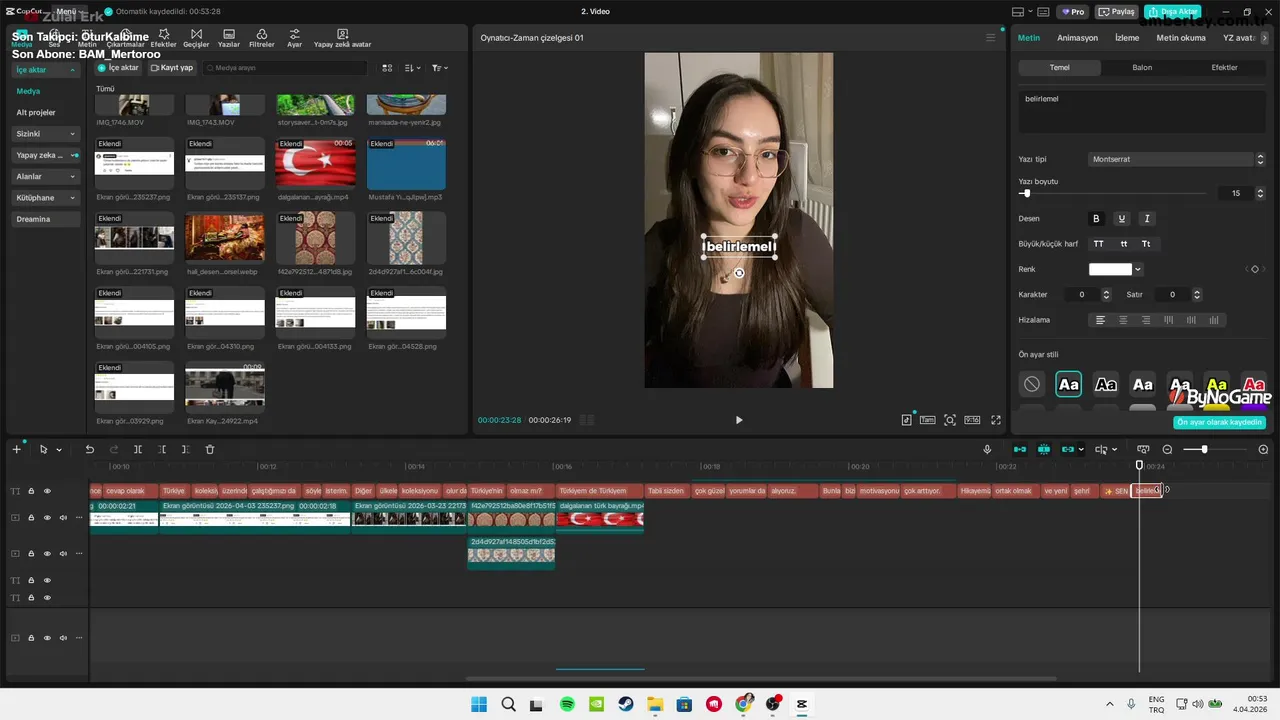Click Ön ayar olarak kaydedin button

[1219, 422]
